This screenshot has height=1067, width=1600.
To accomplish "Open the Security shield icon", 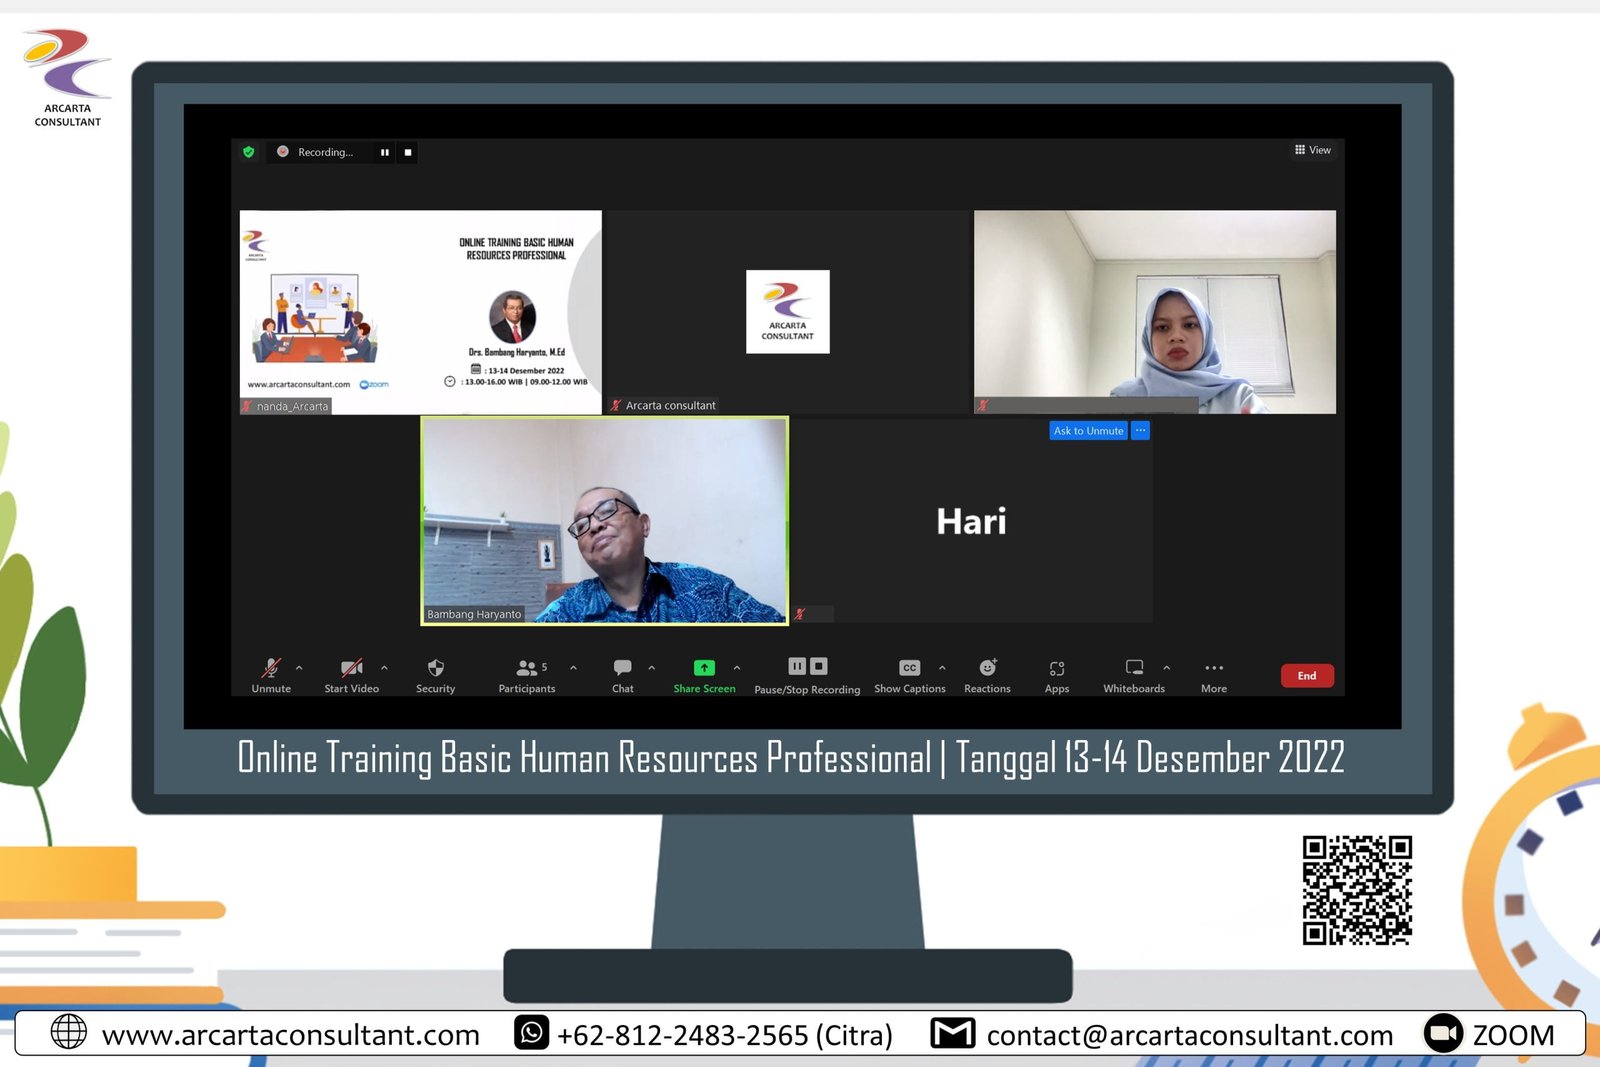I will click(x=435, y=669).
